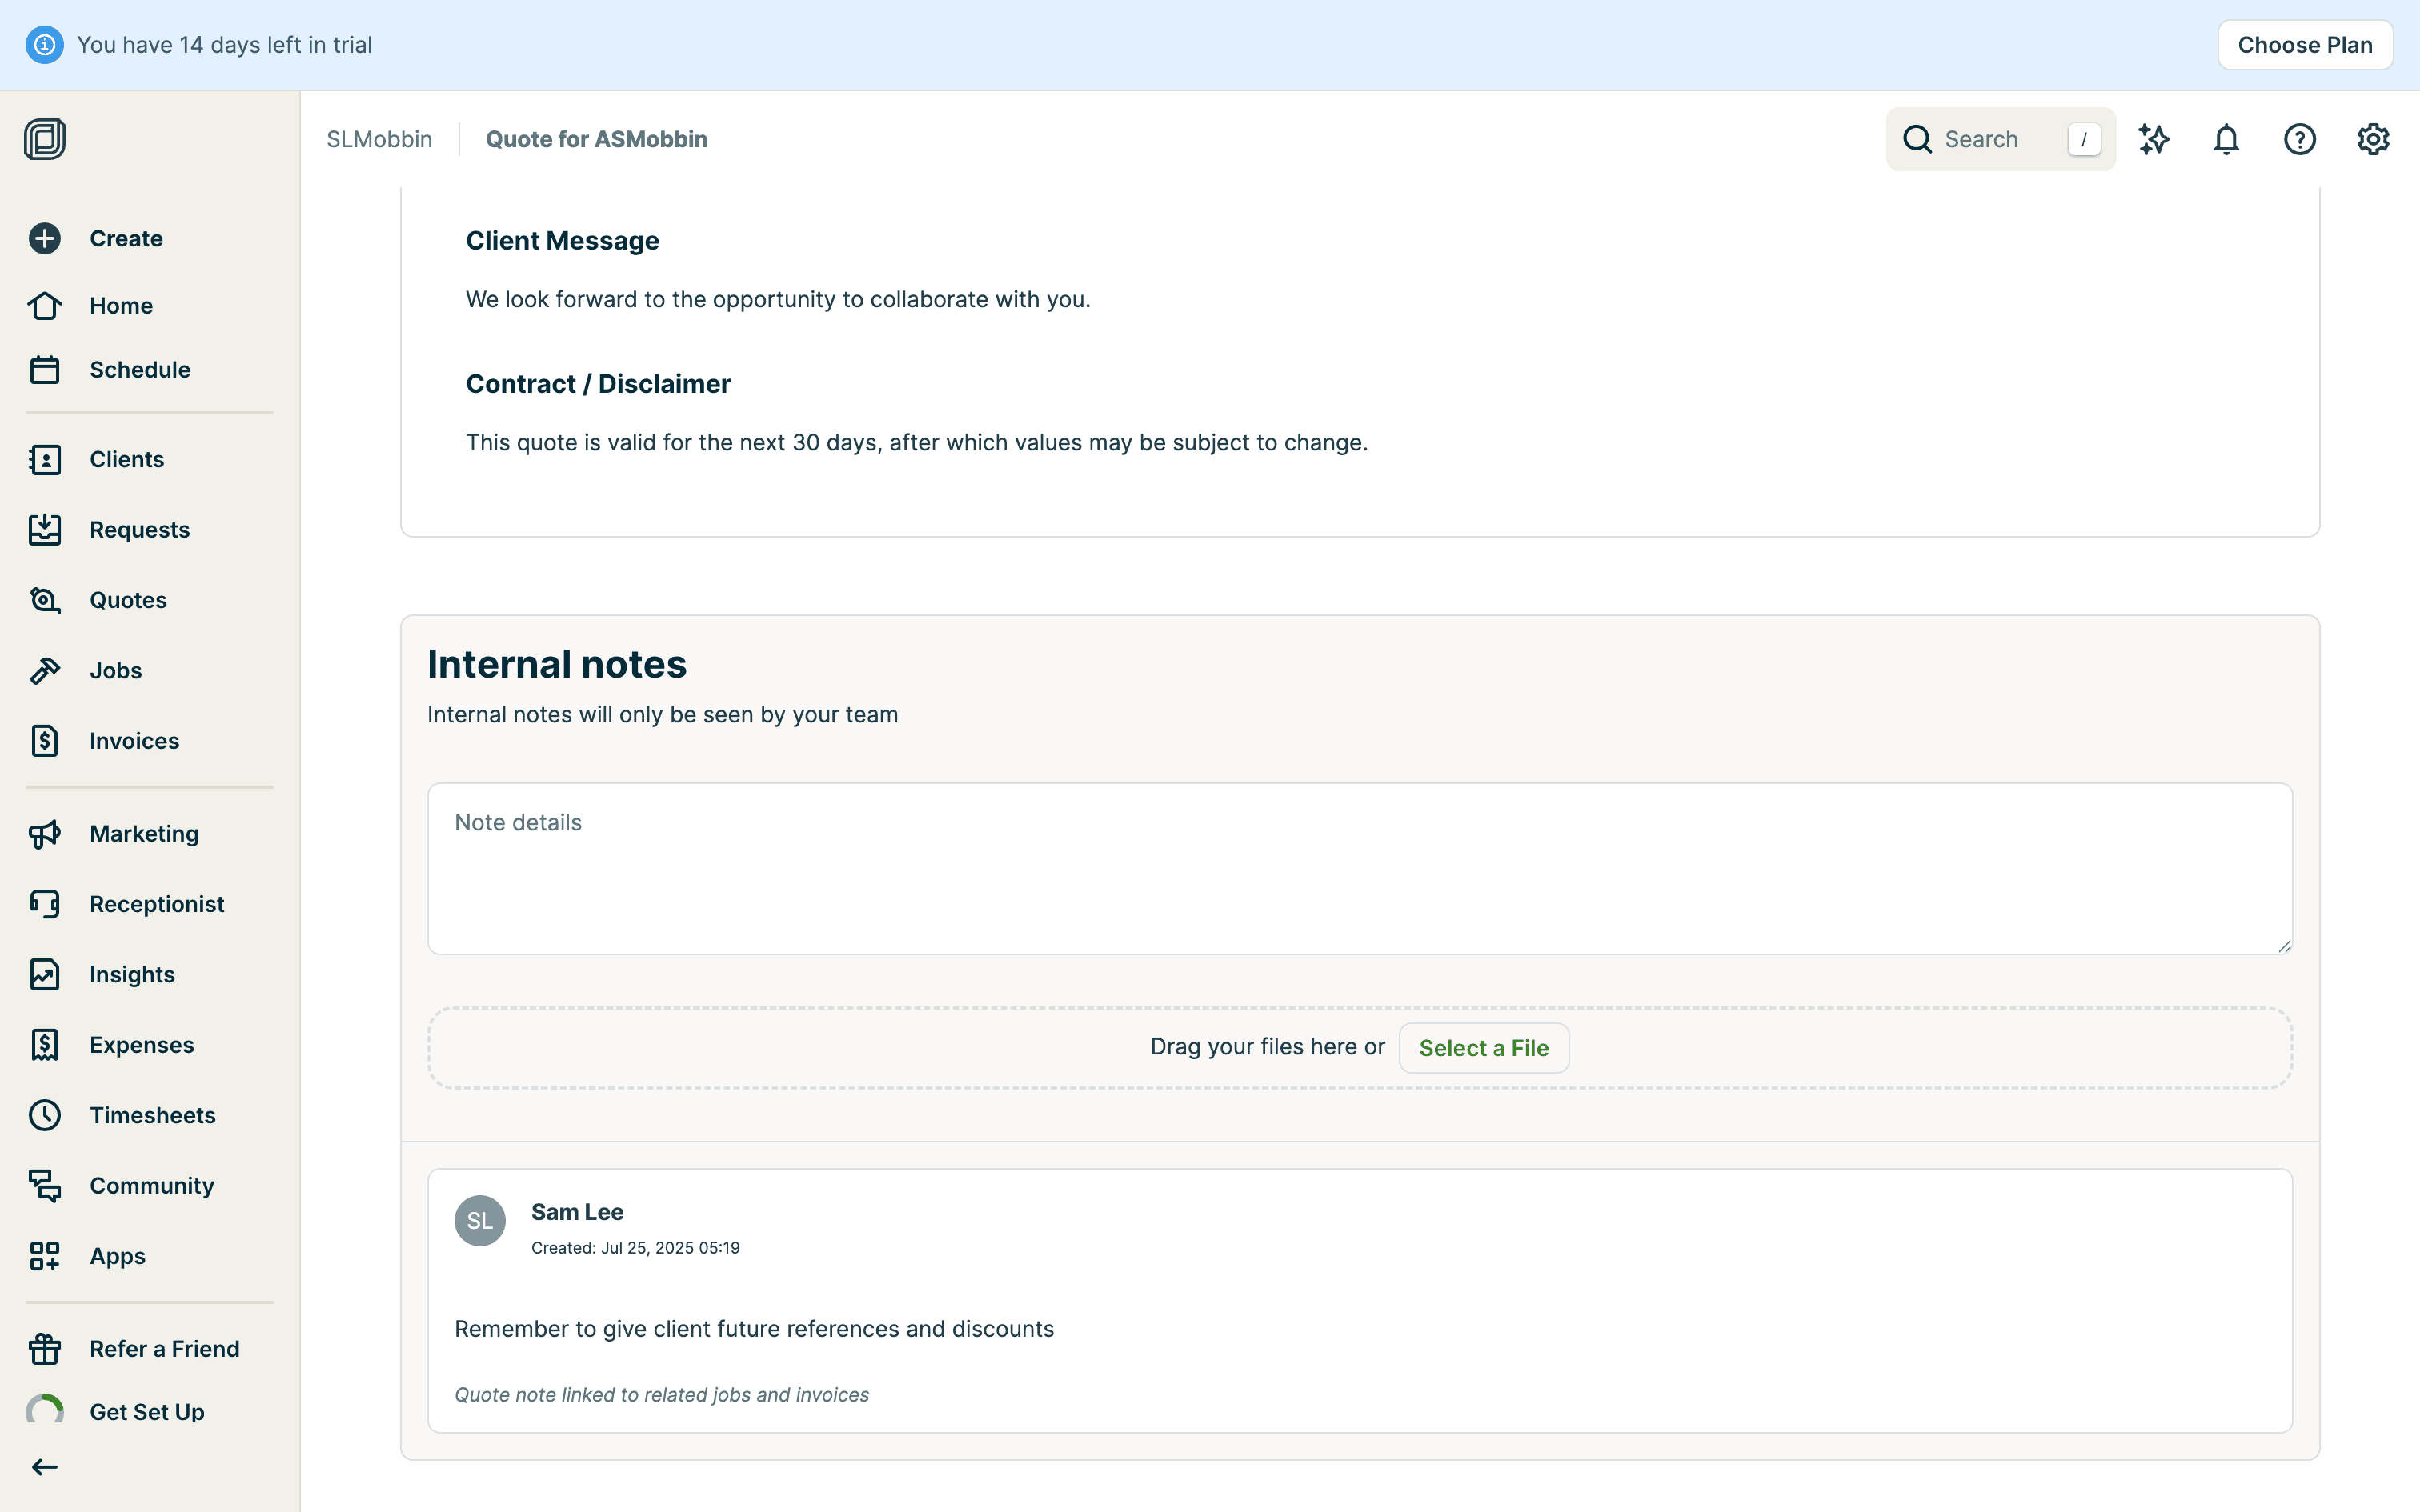Open Get Set Up progress item
Screen dimensions: 2420x1512
point(146,1412)
